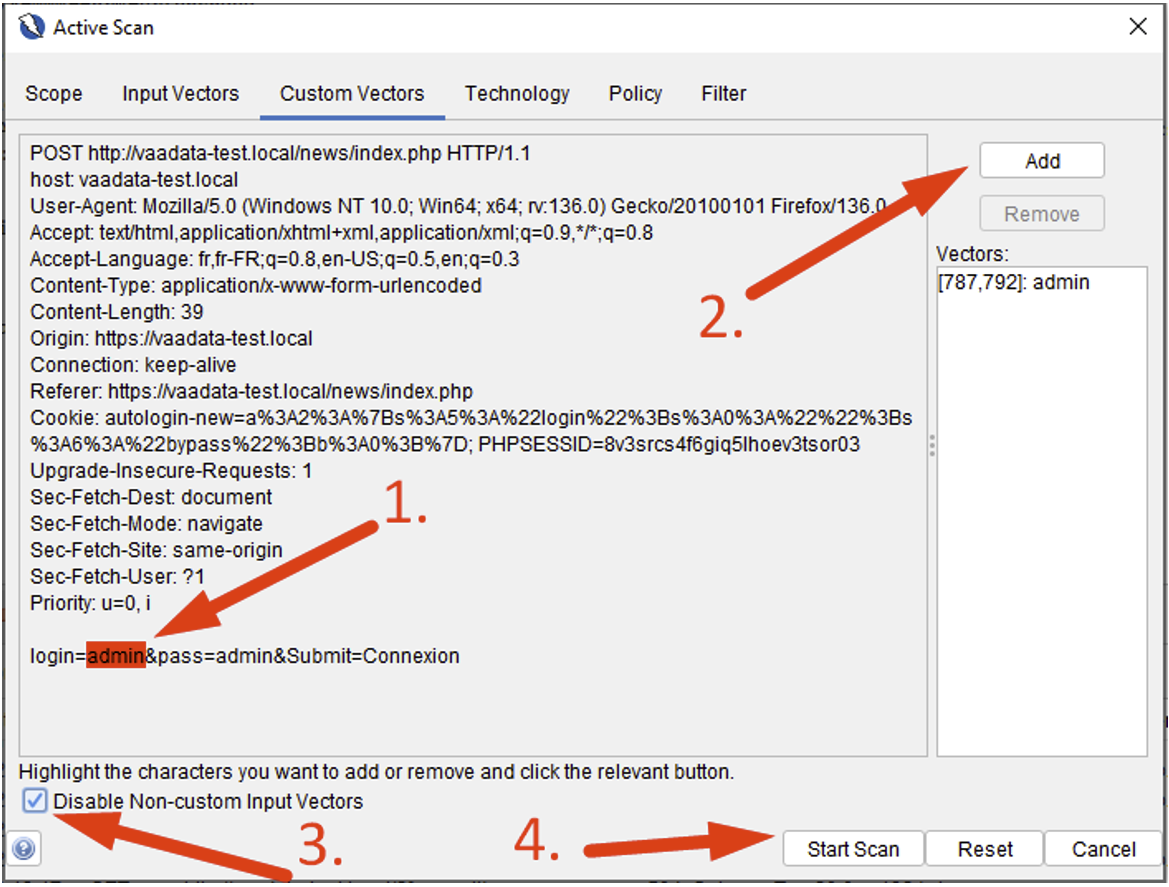
Task: Cancel the Active Scan dialog
Action: click(1103, 849)
